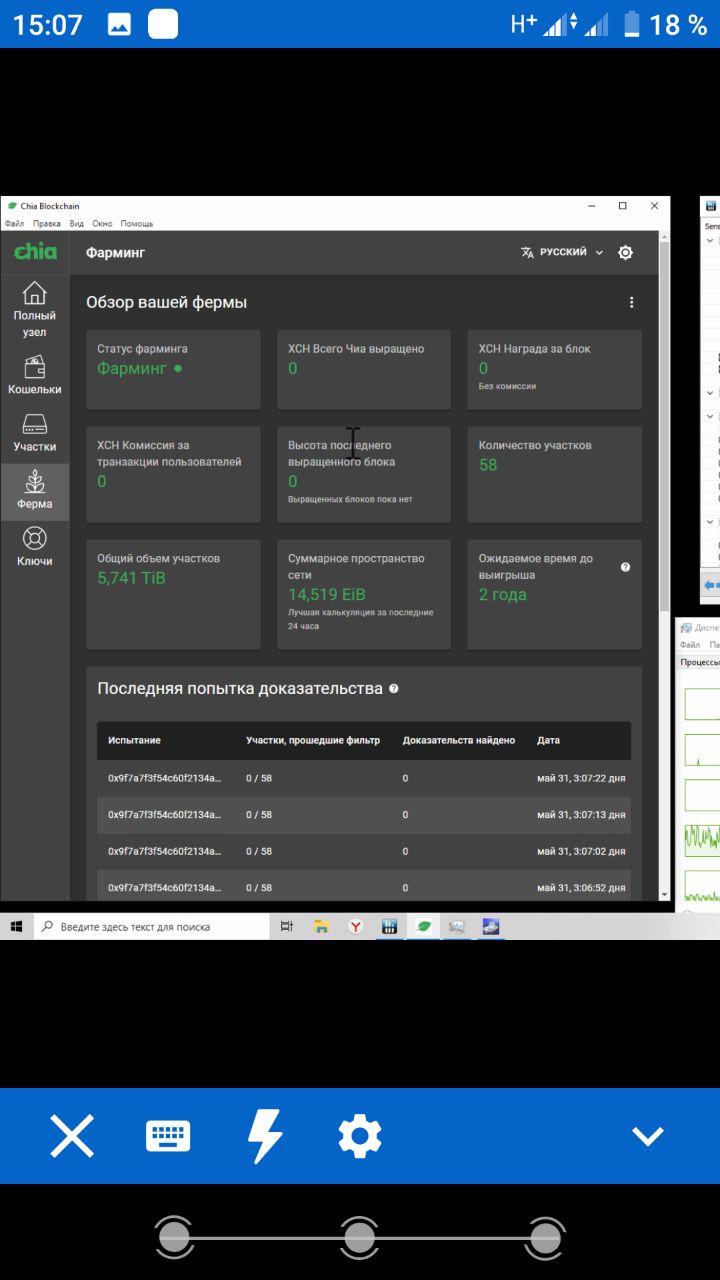Open Вид menu in Chia window
The width and height of the screenshot is (720, 1280).
coord(77,224)
